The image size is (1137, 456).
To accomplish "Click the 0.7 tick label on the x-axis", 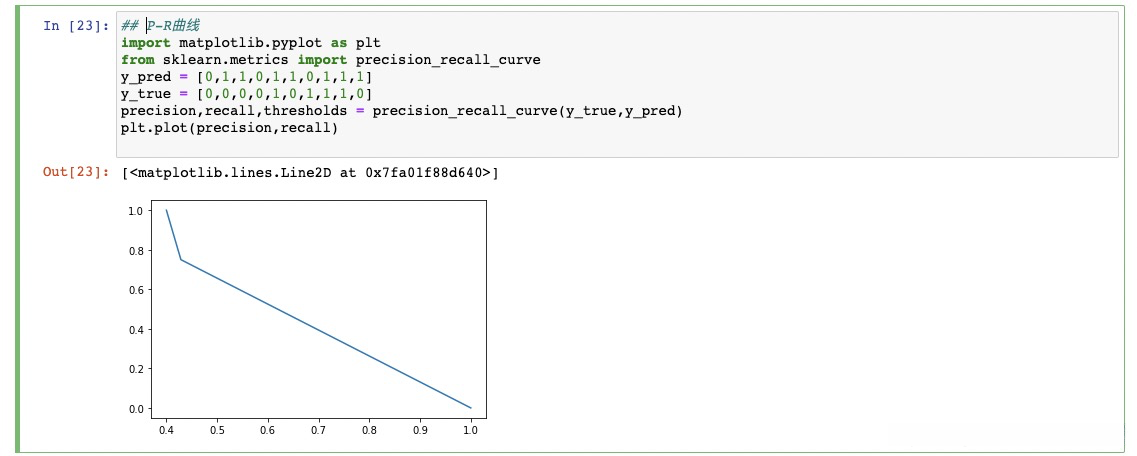I will click(x=318, y=429).
